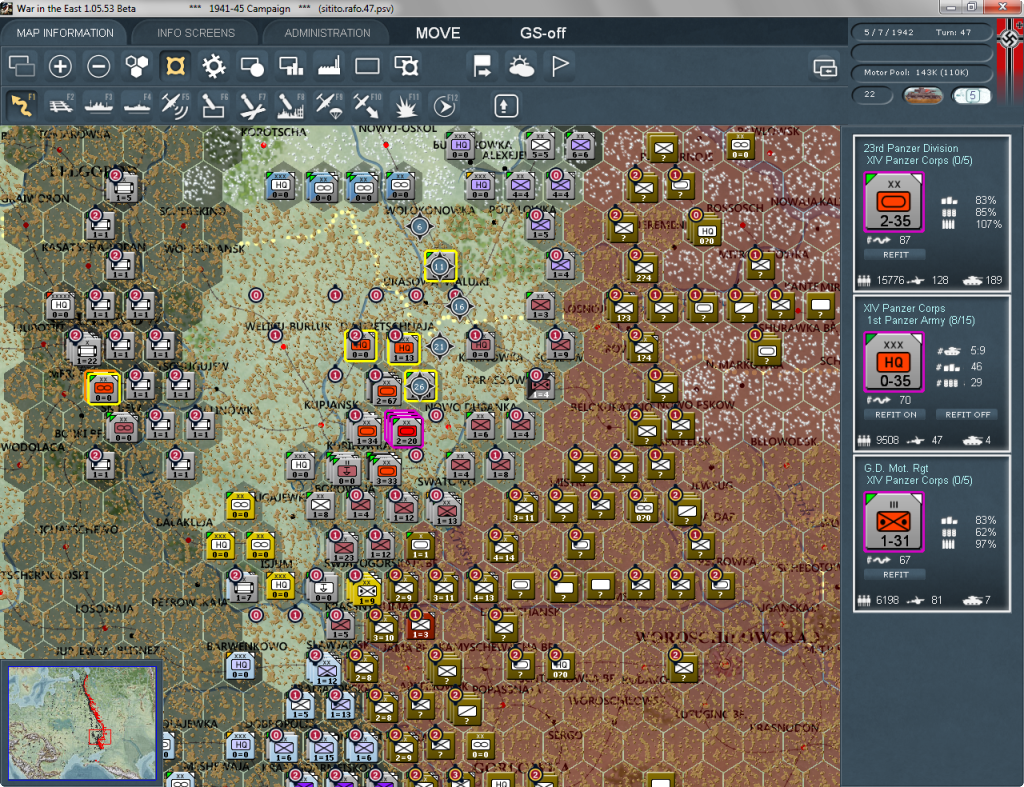Screen dimensions: 1024x787
Task: Select the magenta-highlighted 2=20 panzer stack on map
Action: 405,430
